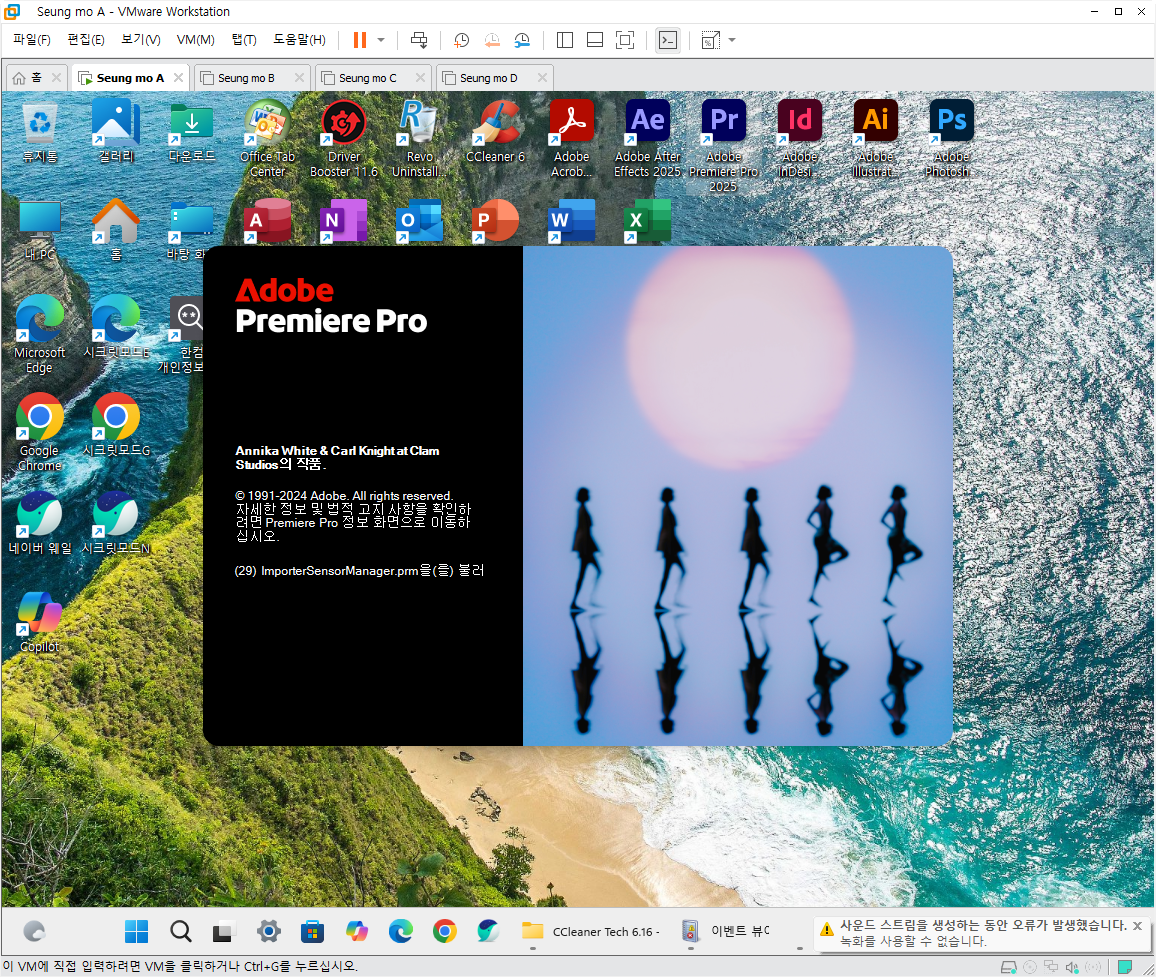Image resolution: width=1156 pixels, height=977 pixels.
Task: Enter full screen mode
Action: coord(624,40)
